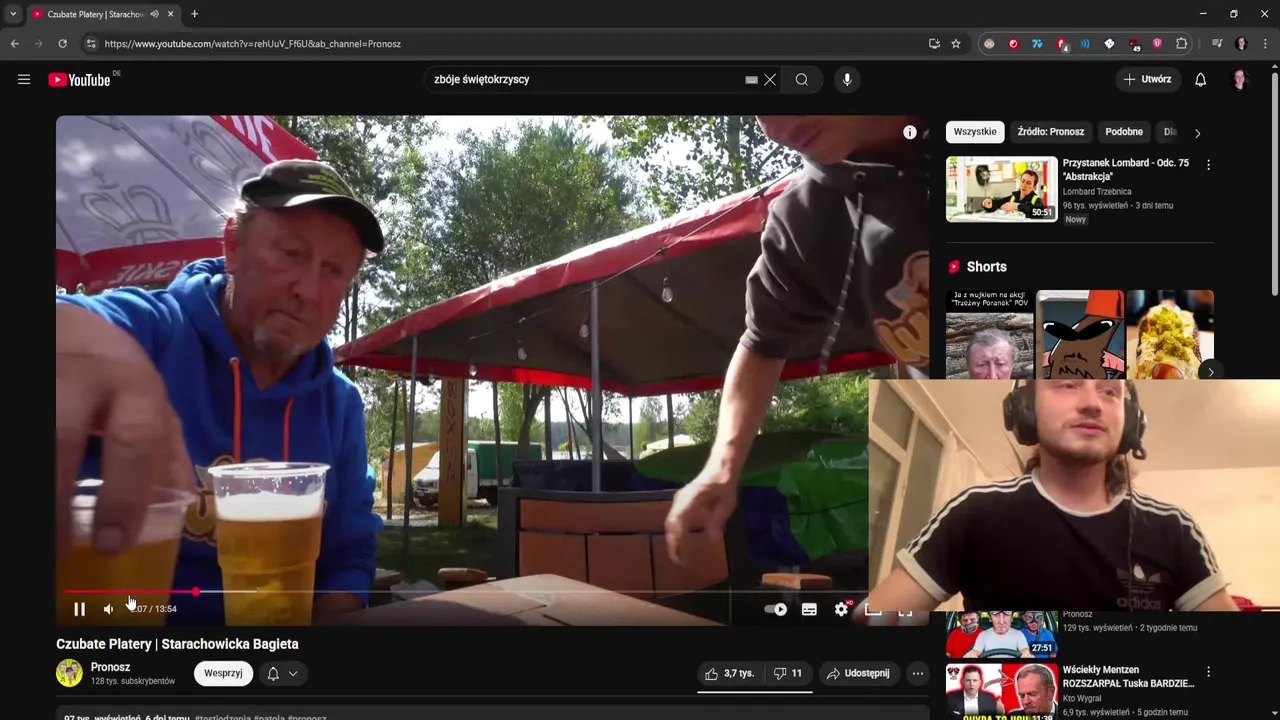Toggle autoplay switch in player
Screen dimensions: 1280x720
pos(775,609)
